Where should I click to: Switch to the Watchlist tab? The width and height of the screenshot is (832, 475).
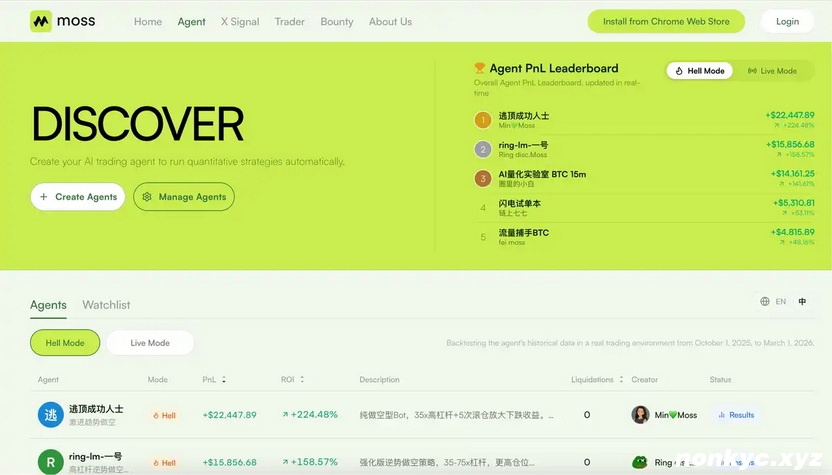106,305
